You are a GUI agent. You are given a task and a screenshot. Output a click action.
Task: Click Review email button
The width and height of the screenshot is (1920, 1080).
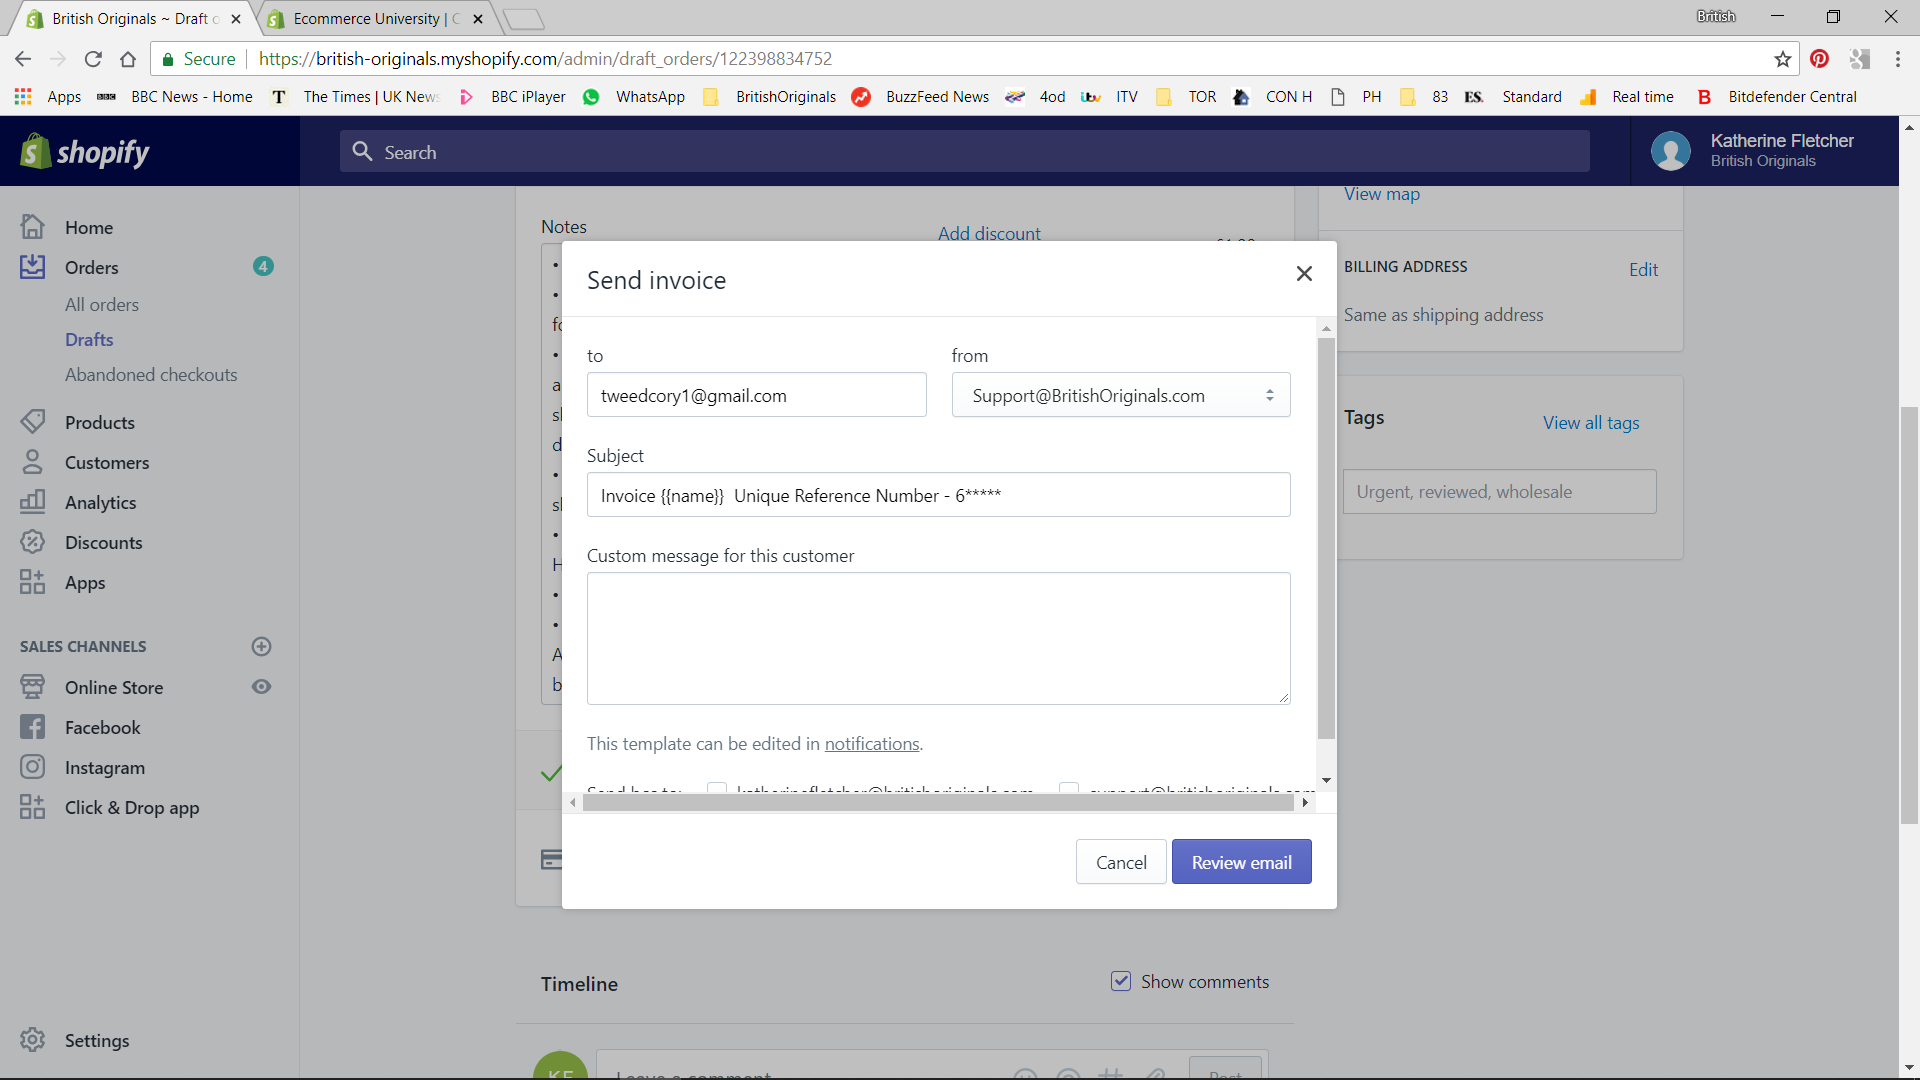pos(1241,861)
